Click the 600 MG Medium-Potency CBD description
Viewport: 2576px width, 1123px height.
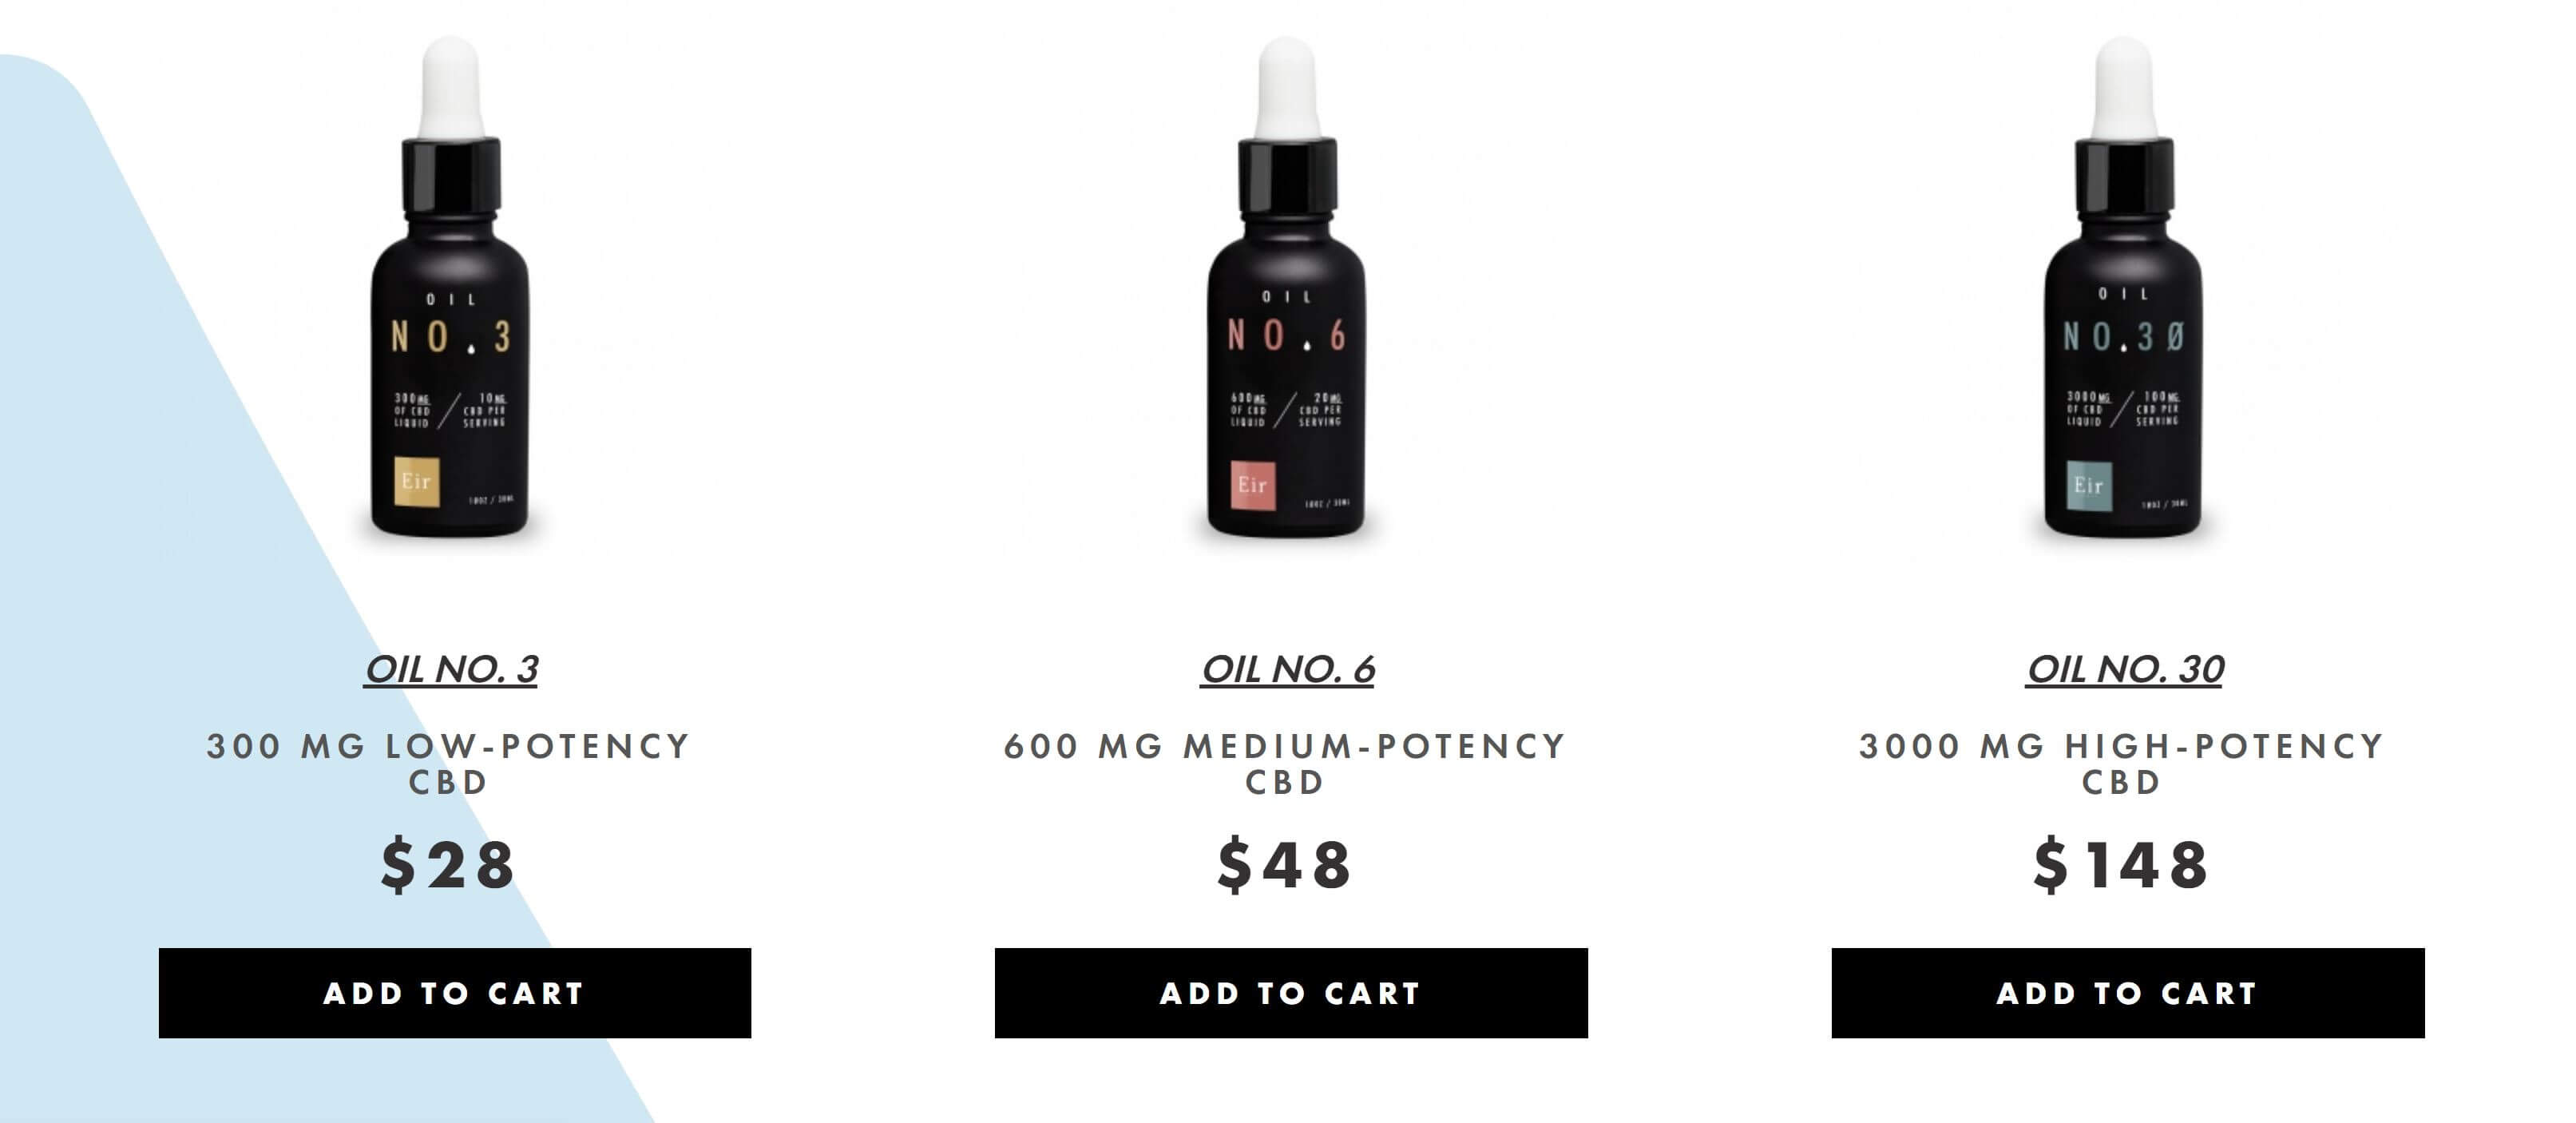(x=1285, y=763)
